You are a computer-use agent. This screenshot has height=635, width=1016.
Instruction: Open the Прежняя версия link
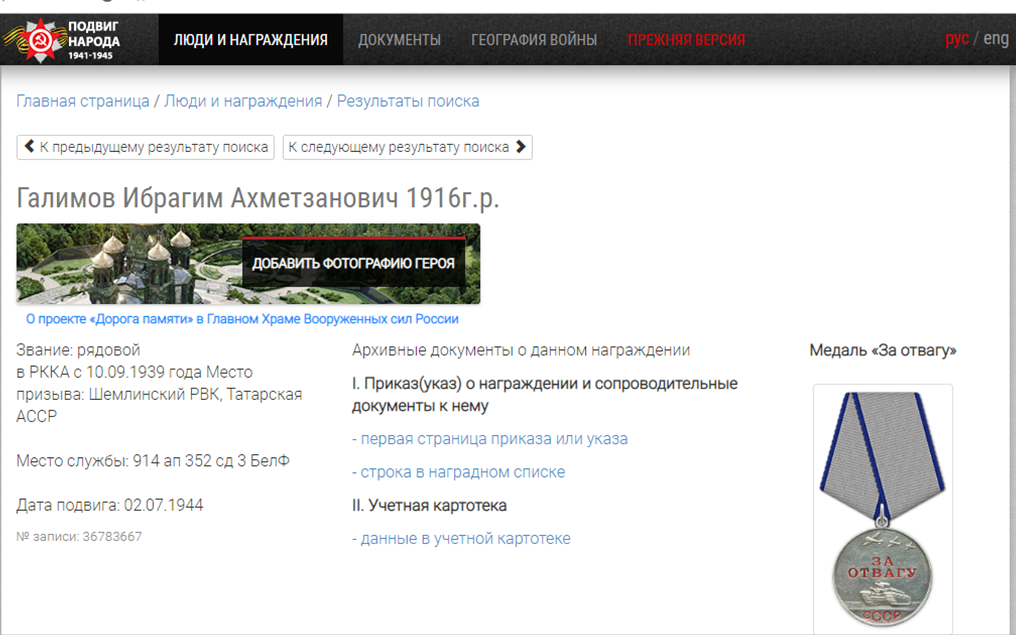pos(686,40)
